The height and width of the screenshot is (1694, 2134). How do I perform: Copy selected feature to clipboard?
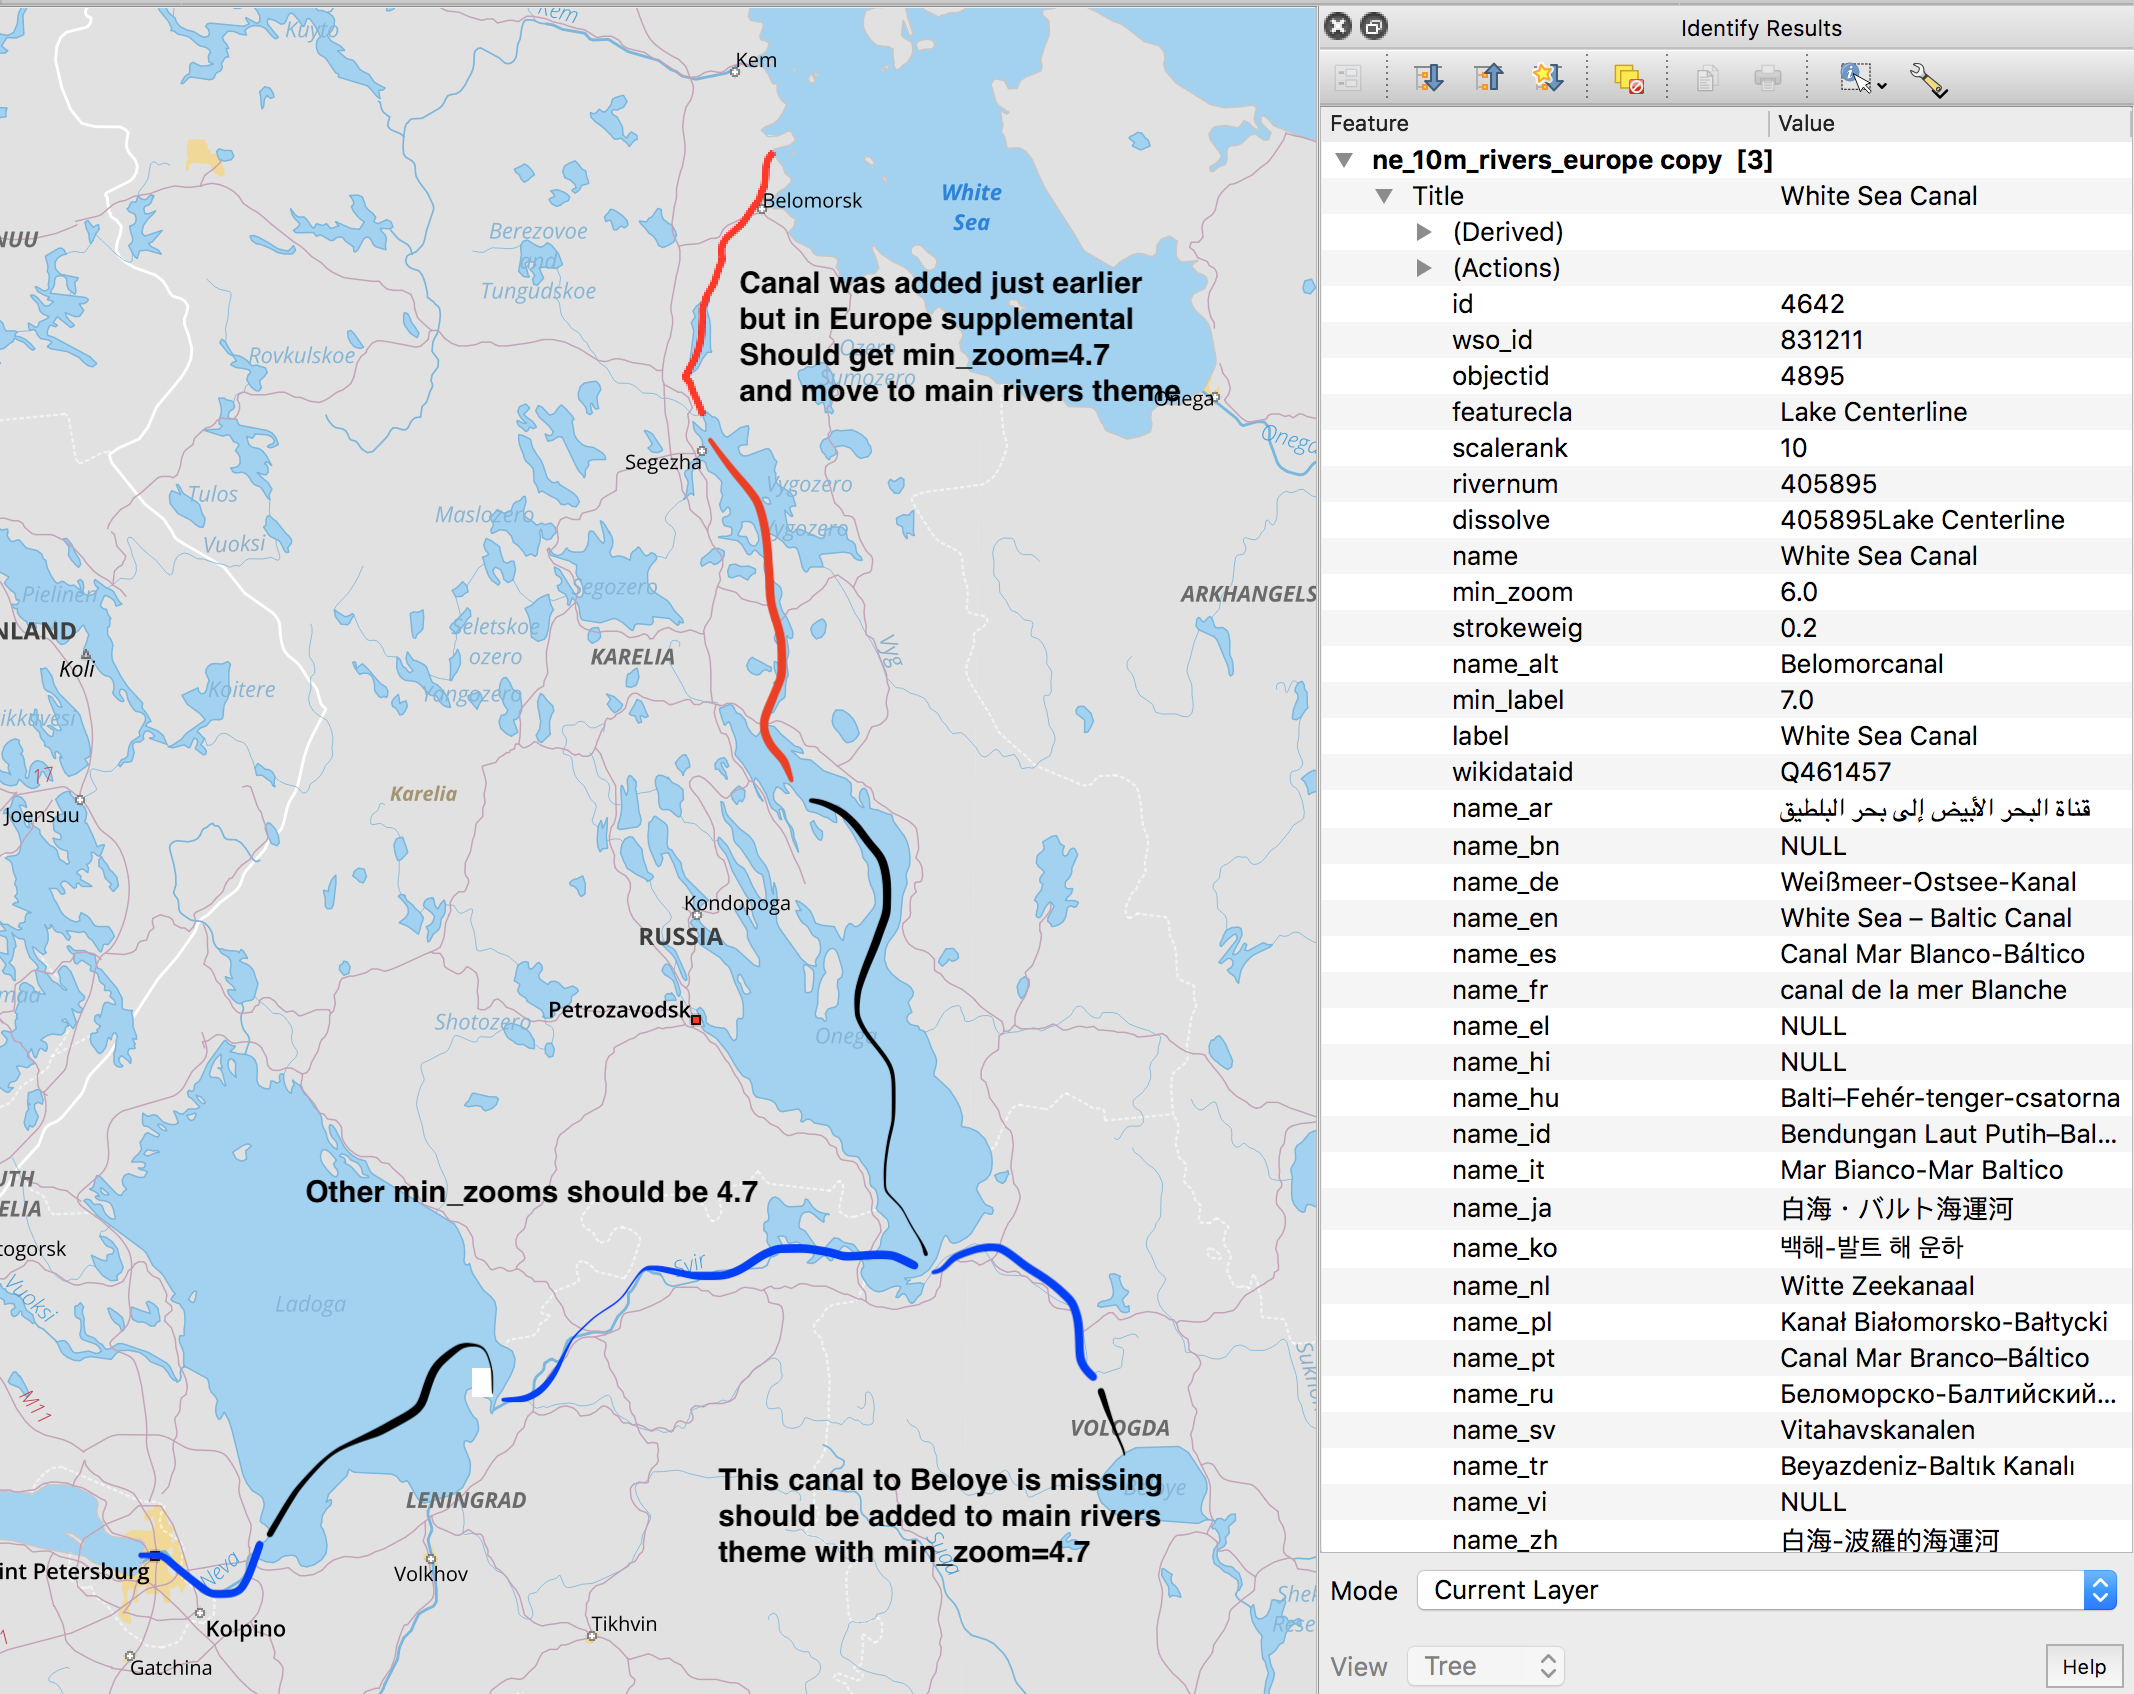[1707, 78]
